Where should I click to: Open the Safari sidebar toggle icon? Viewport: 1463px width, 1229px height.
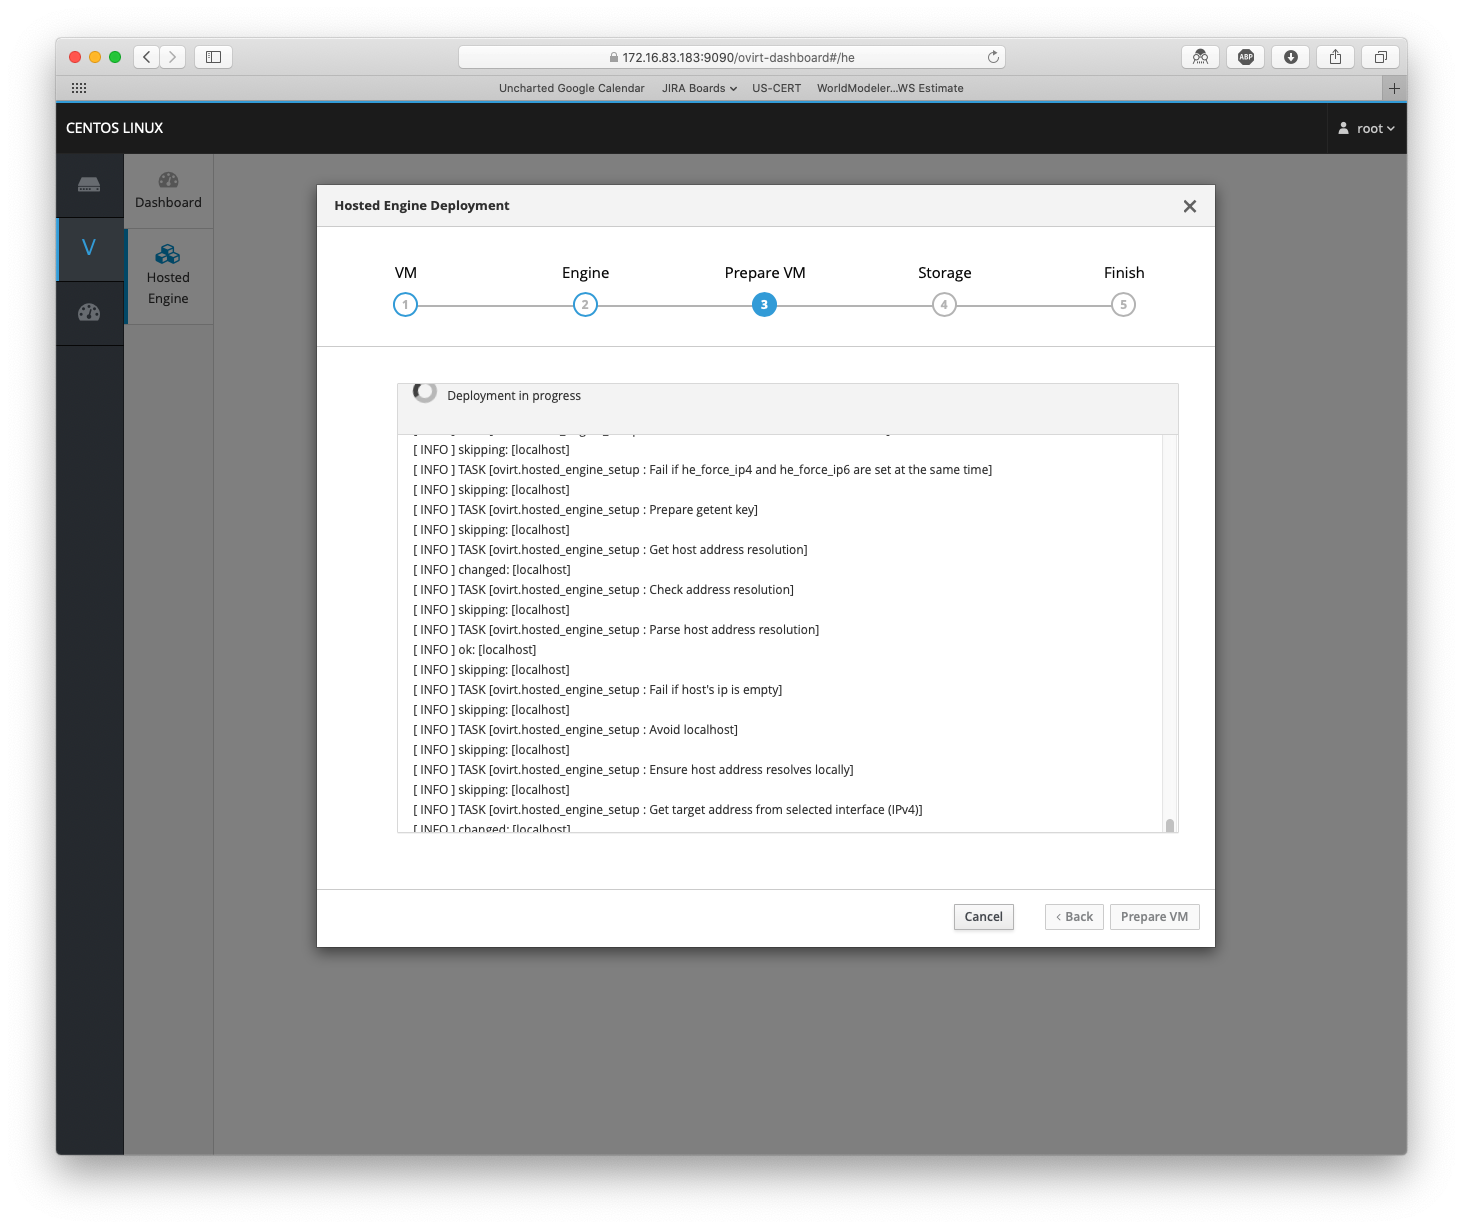[213, 57]
